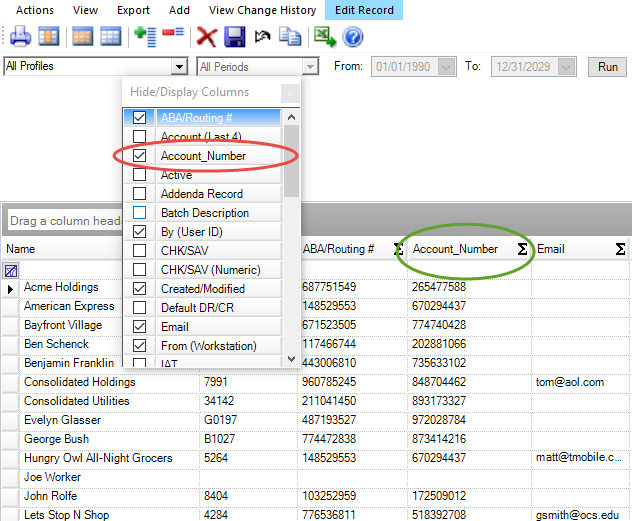Open the View Change History menu

pos(262,10)
